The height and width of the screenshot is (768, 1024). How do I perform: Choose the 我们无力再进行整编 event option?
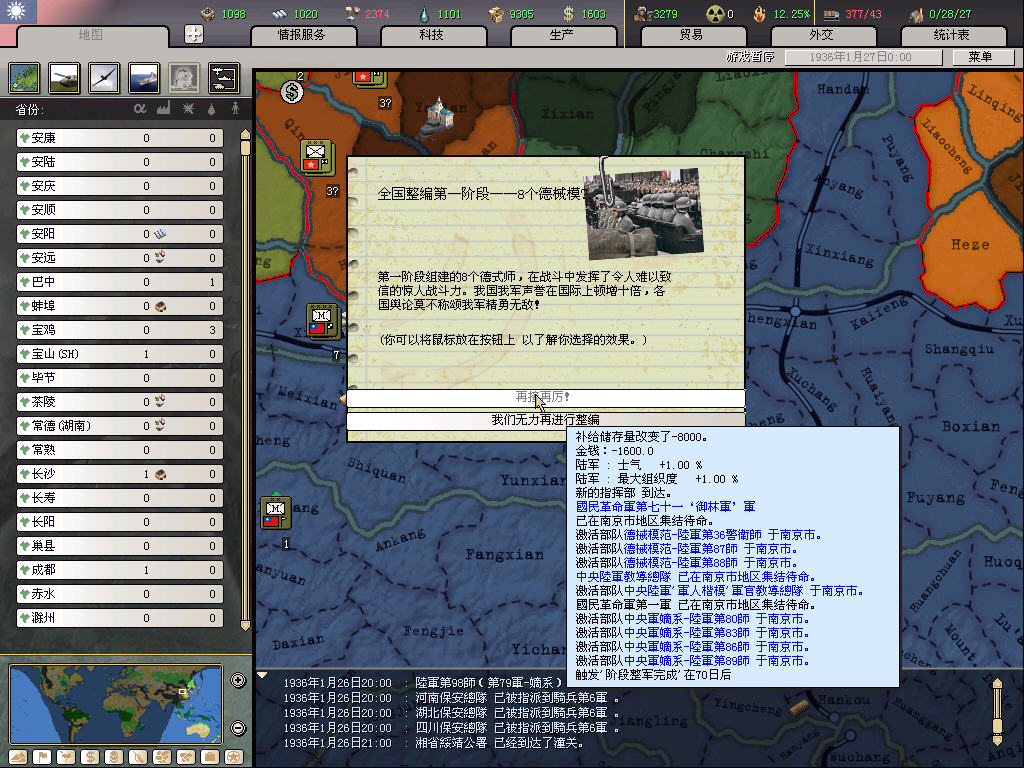pos(545,420)
